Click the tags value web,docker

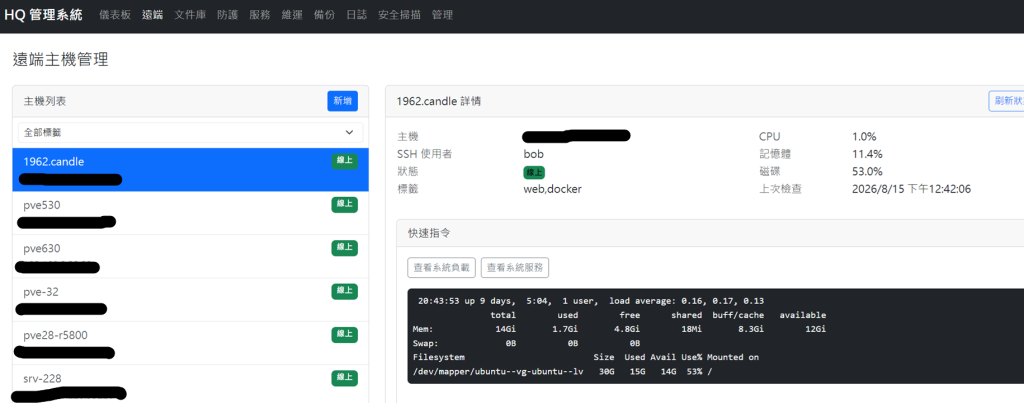[x=552, y=189]
